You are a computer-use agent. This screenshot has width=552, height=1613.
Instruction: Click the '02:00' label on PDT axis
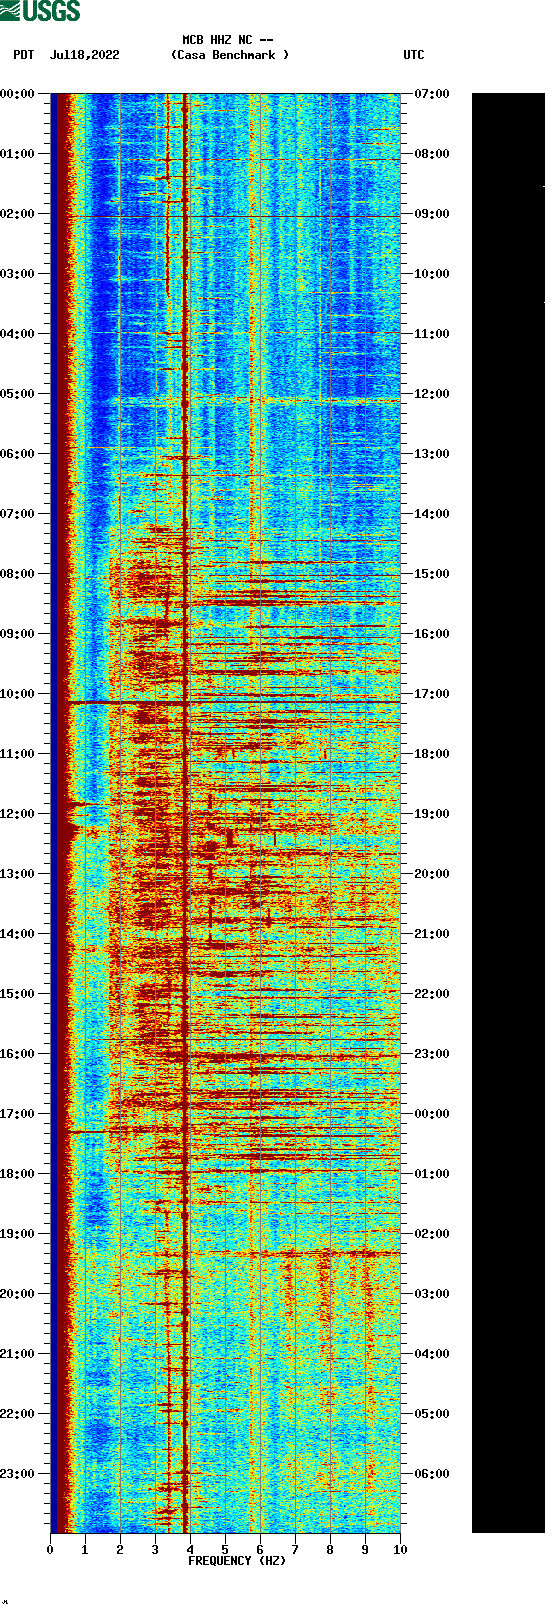(x=17, y=214)
